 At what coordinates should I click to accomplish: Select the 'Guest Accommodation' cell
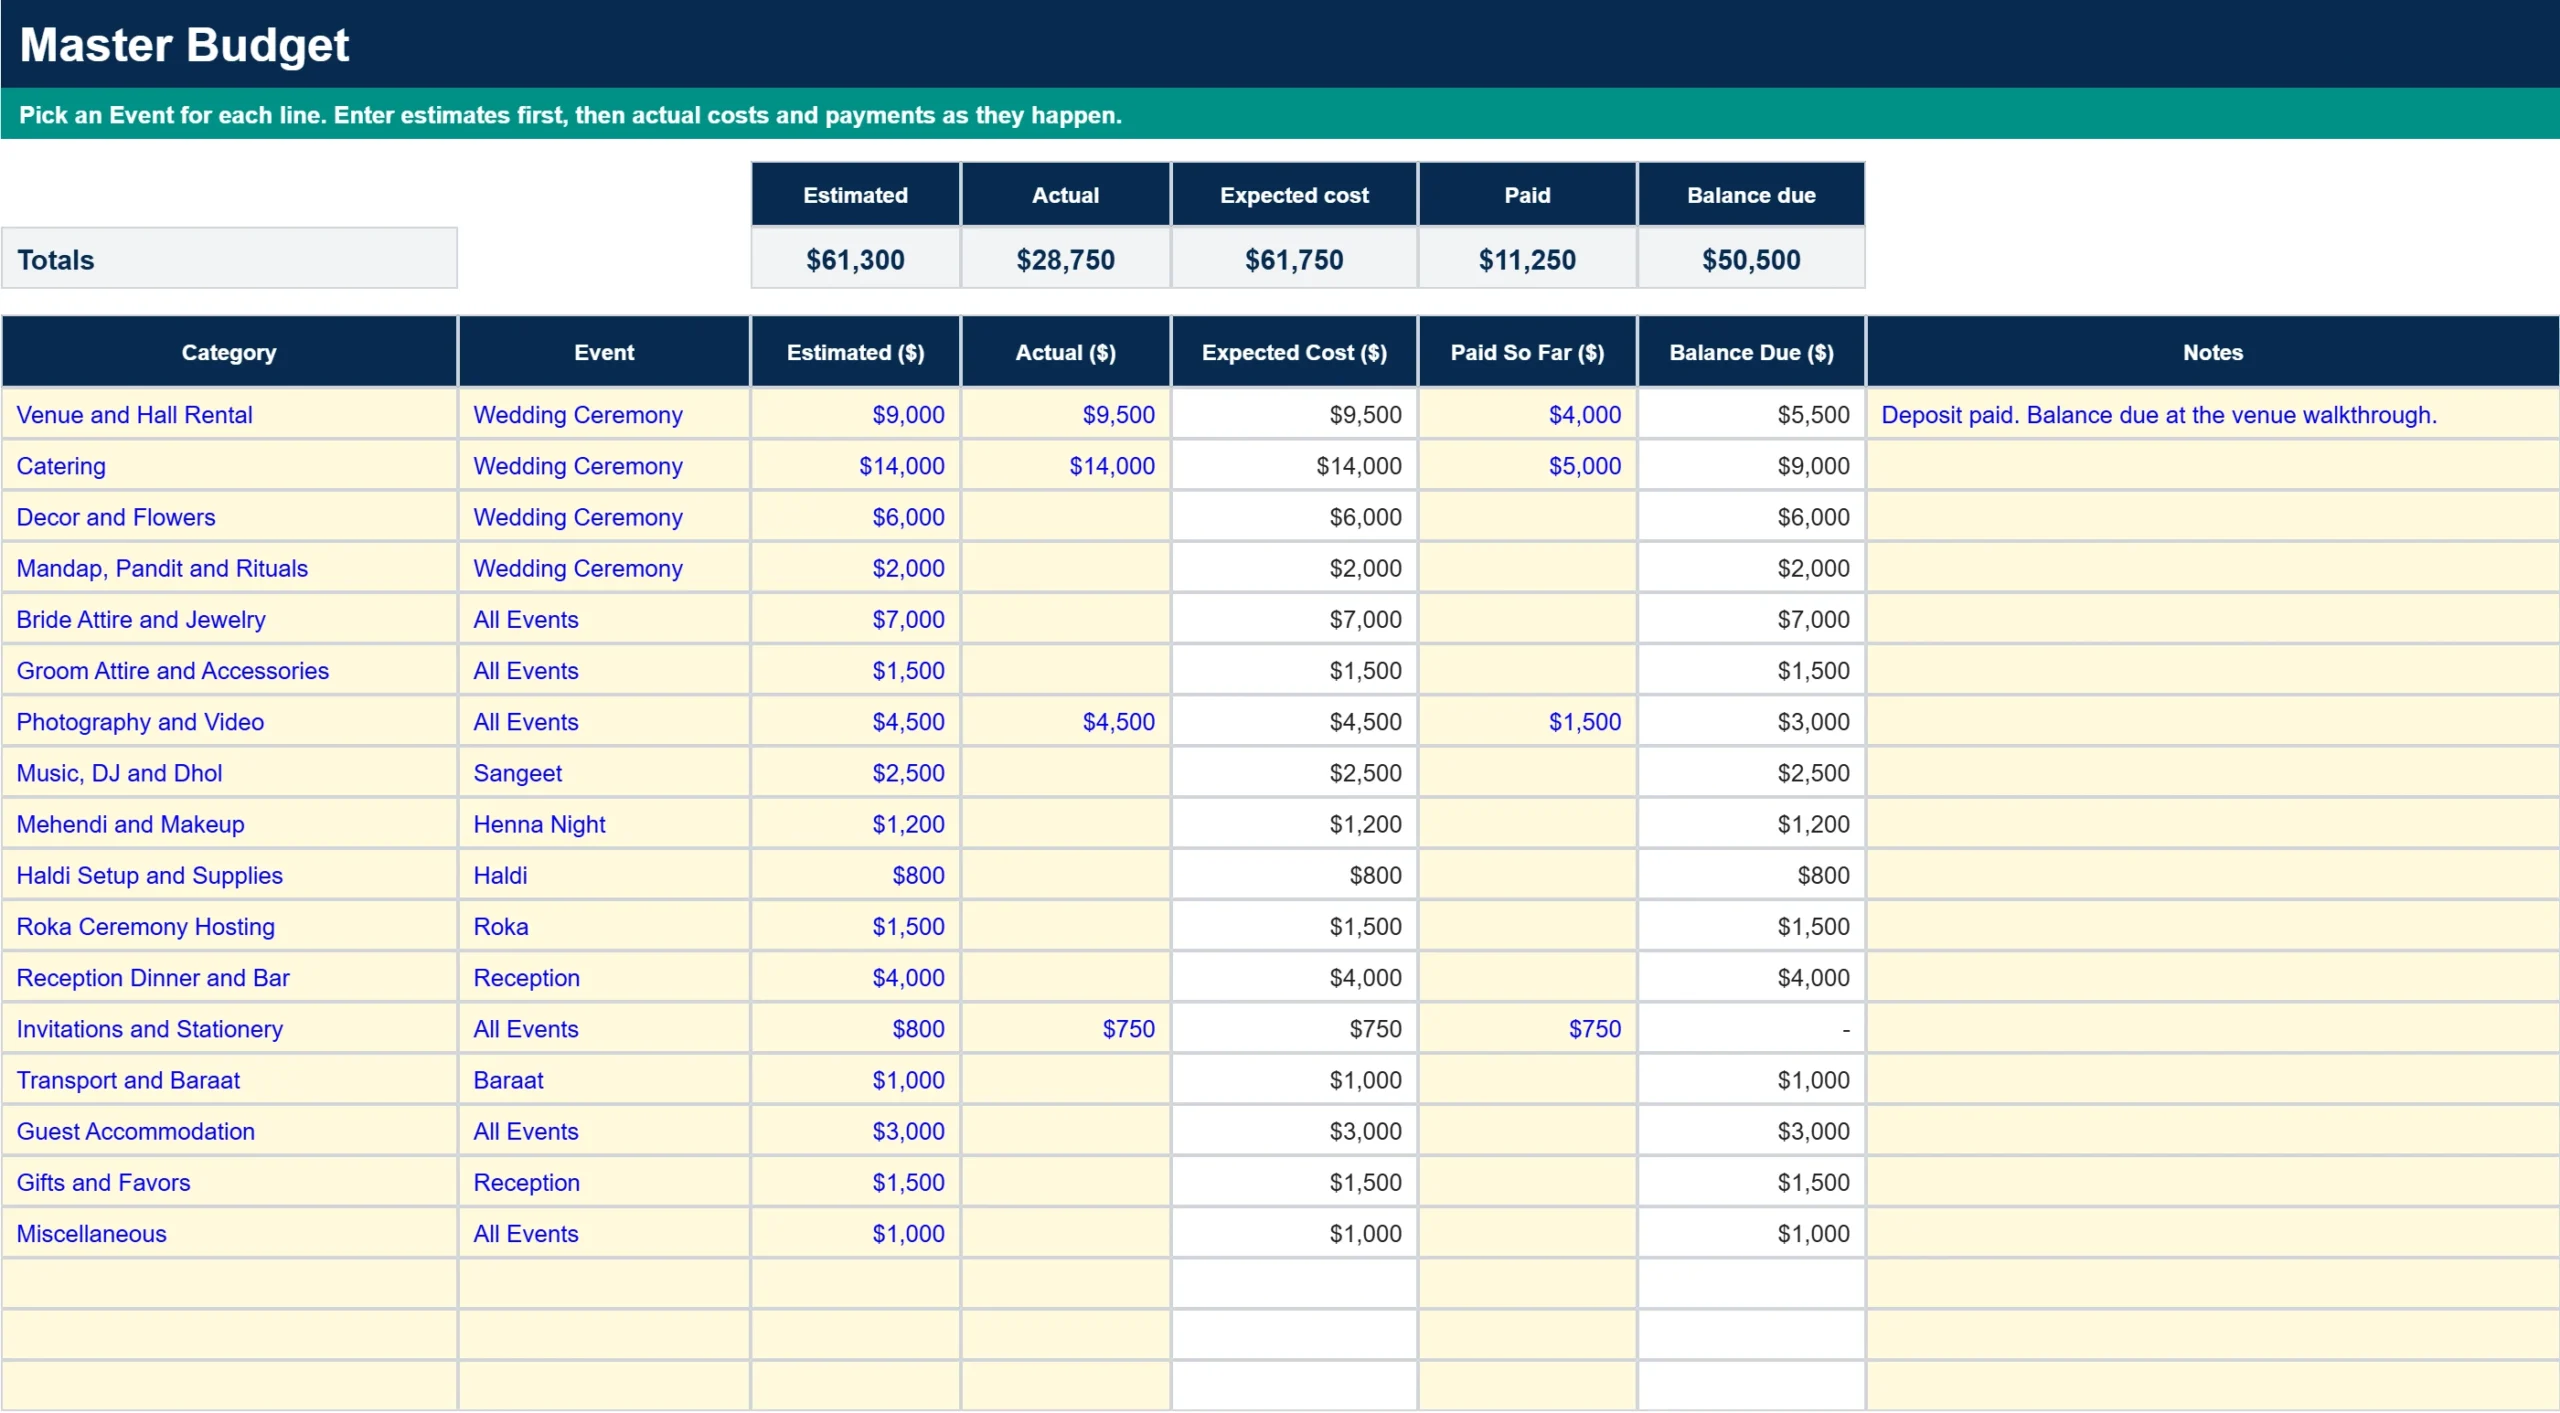point(229,1130)
